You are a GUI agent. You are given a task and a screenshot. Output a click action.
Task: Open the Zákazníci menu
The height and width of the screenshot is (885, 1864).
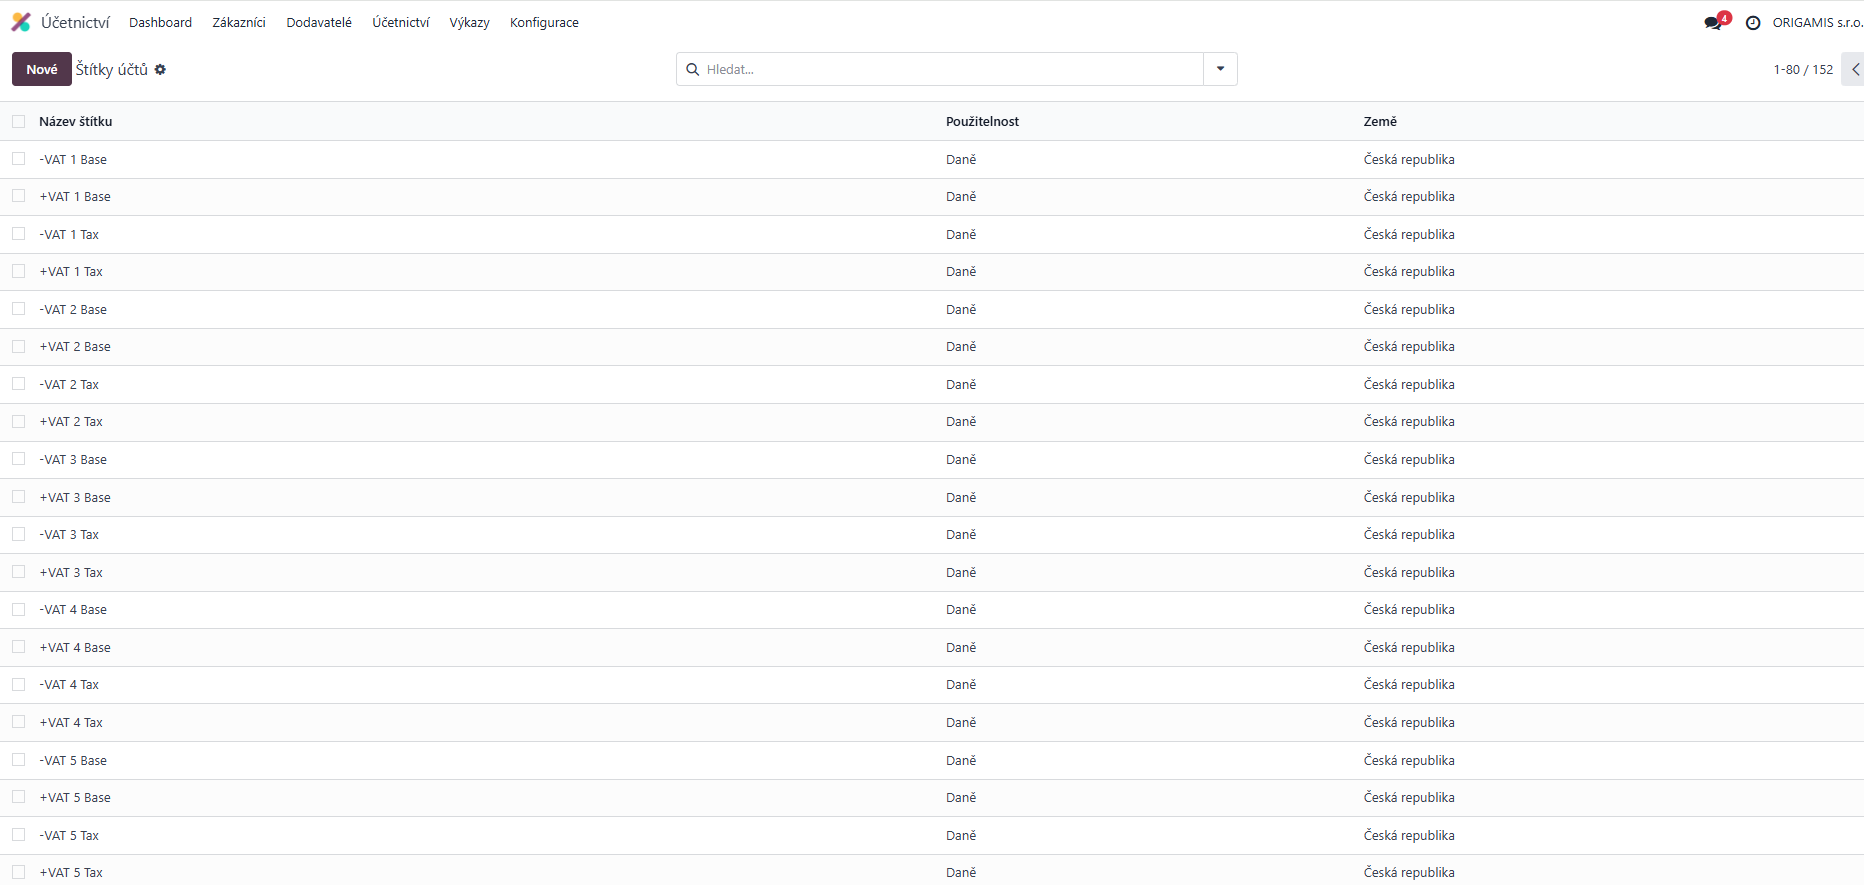239,23
